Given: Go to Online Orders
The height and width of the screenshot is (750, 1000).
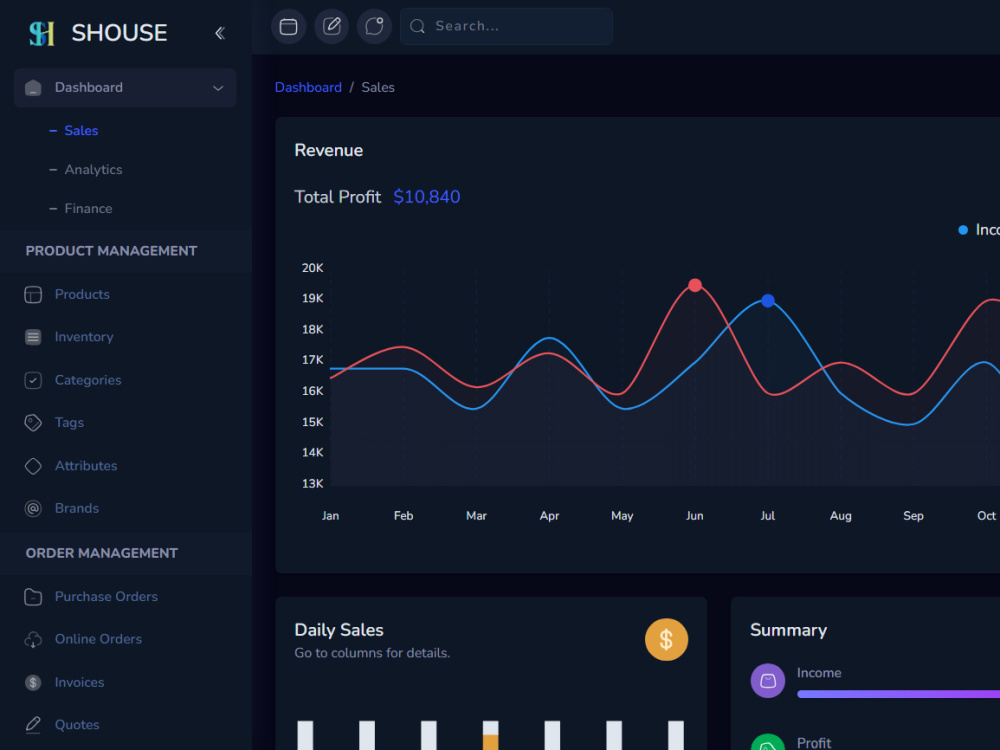Looking at the screenshot, I should 98,640.
